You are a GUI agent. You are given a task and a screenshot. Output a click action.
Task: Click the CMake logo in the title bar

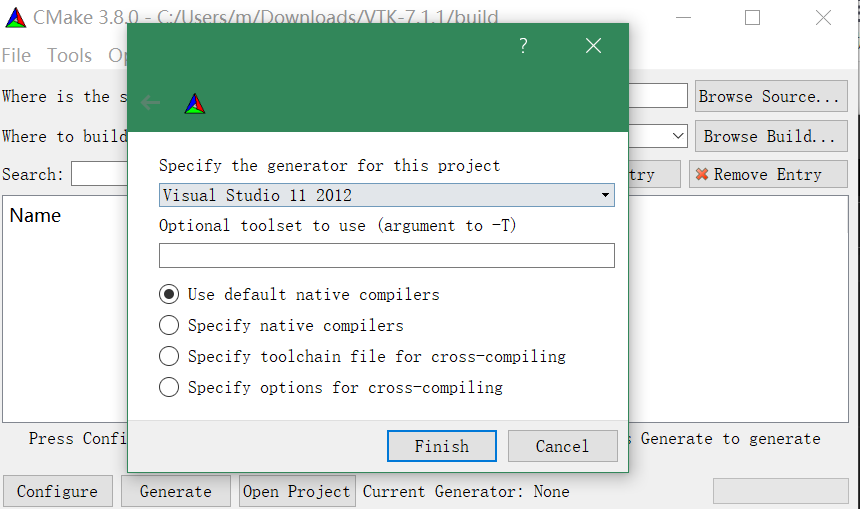(15, 17)
